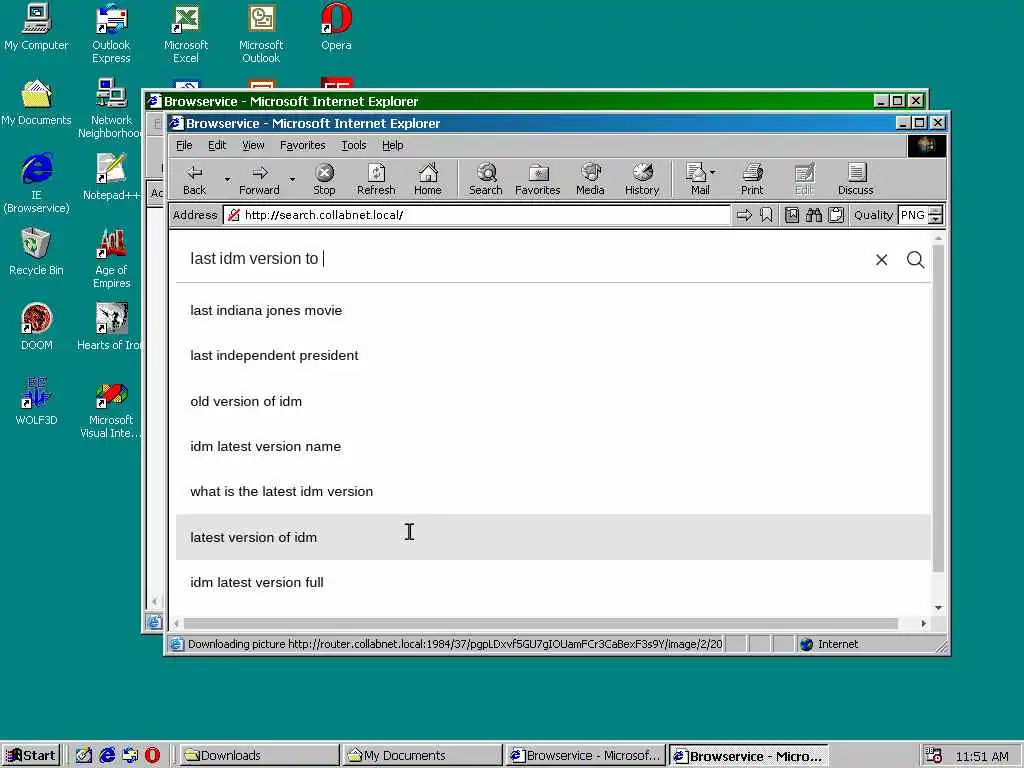Select suggestion "what is the latest idm version"

coord(552,491)
